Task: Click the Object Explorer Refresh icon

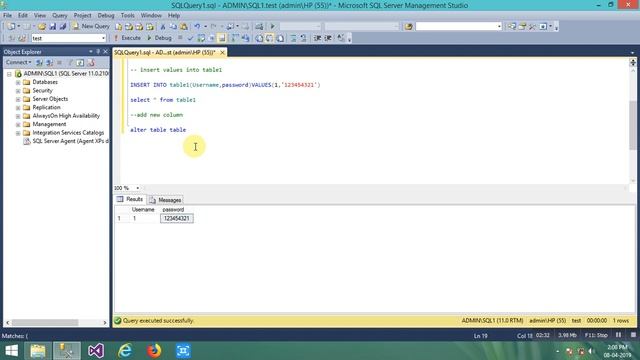Action: 80,62
